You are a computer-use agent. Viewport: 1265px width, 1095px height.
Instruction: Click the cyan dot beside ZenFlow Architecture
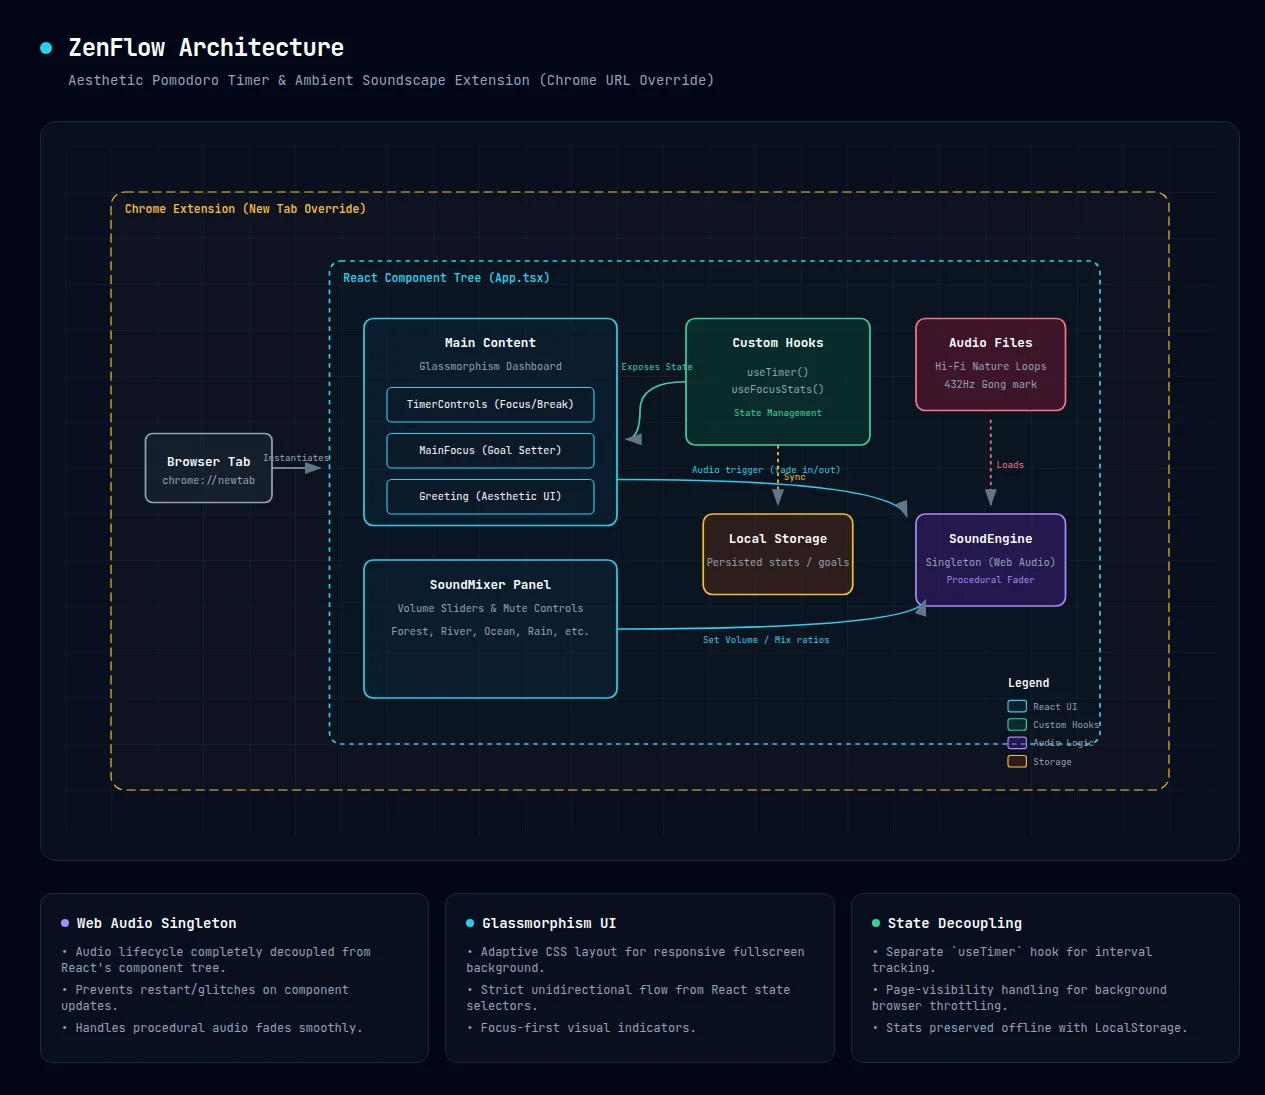pyautogui.click(x=46, y=48)
